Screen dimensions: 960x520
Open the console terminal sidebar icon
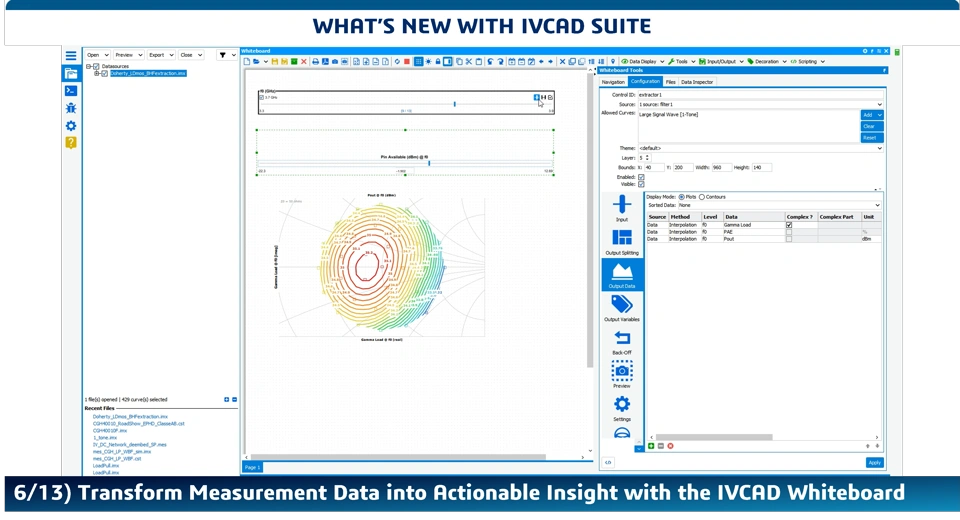[x=71, y=91]
